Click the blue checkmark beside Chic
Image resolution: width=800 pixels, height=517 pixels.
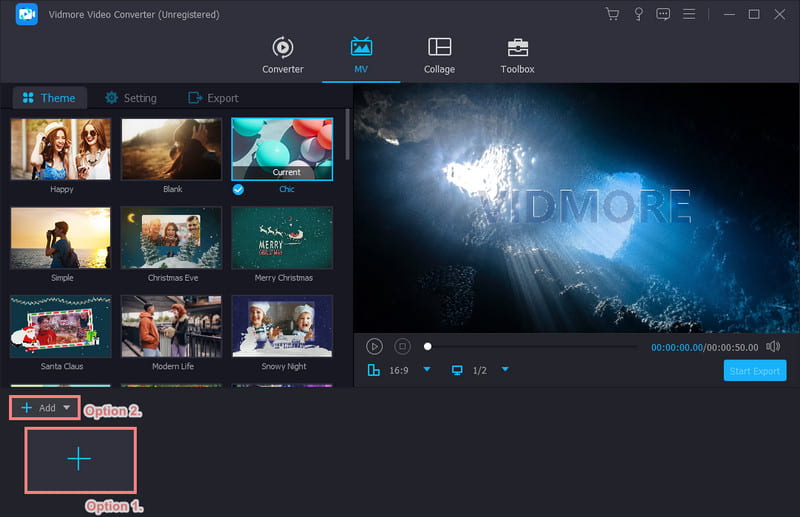click(238, 189)
